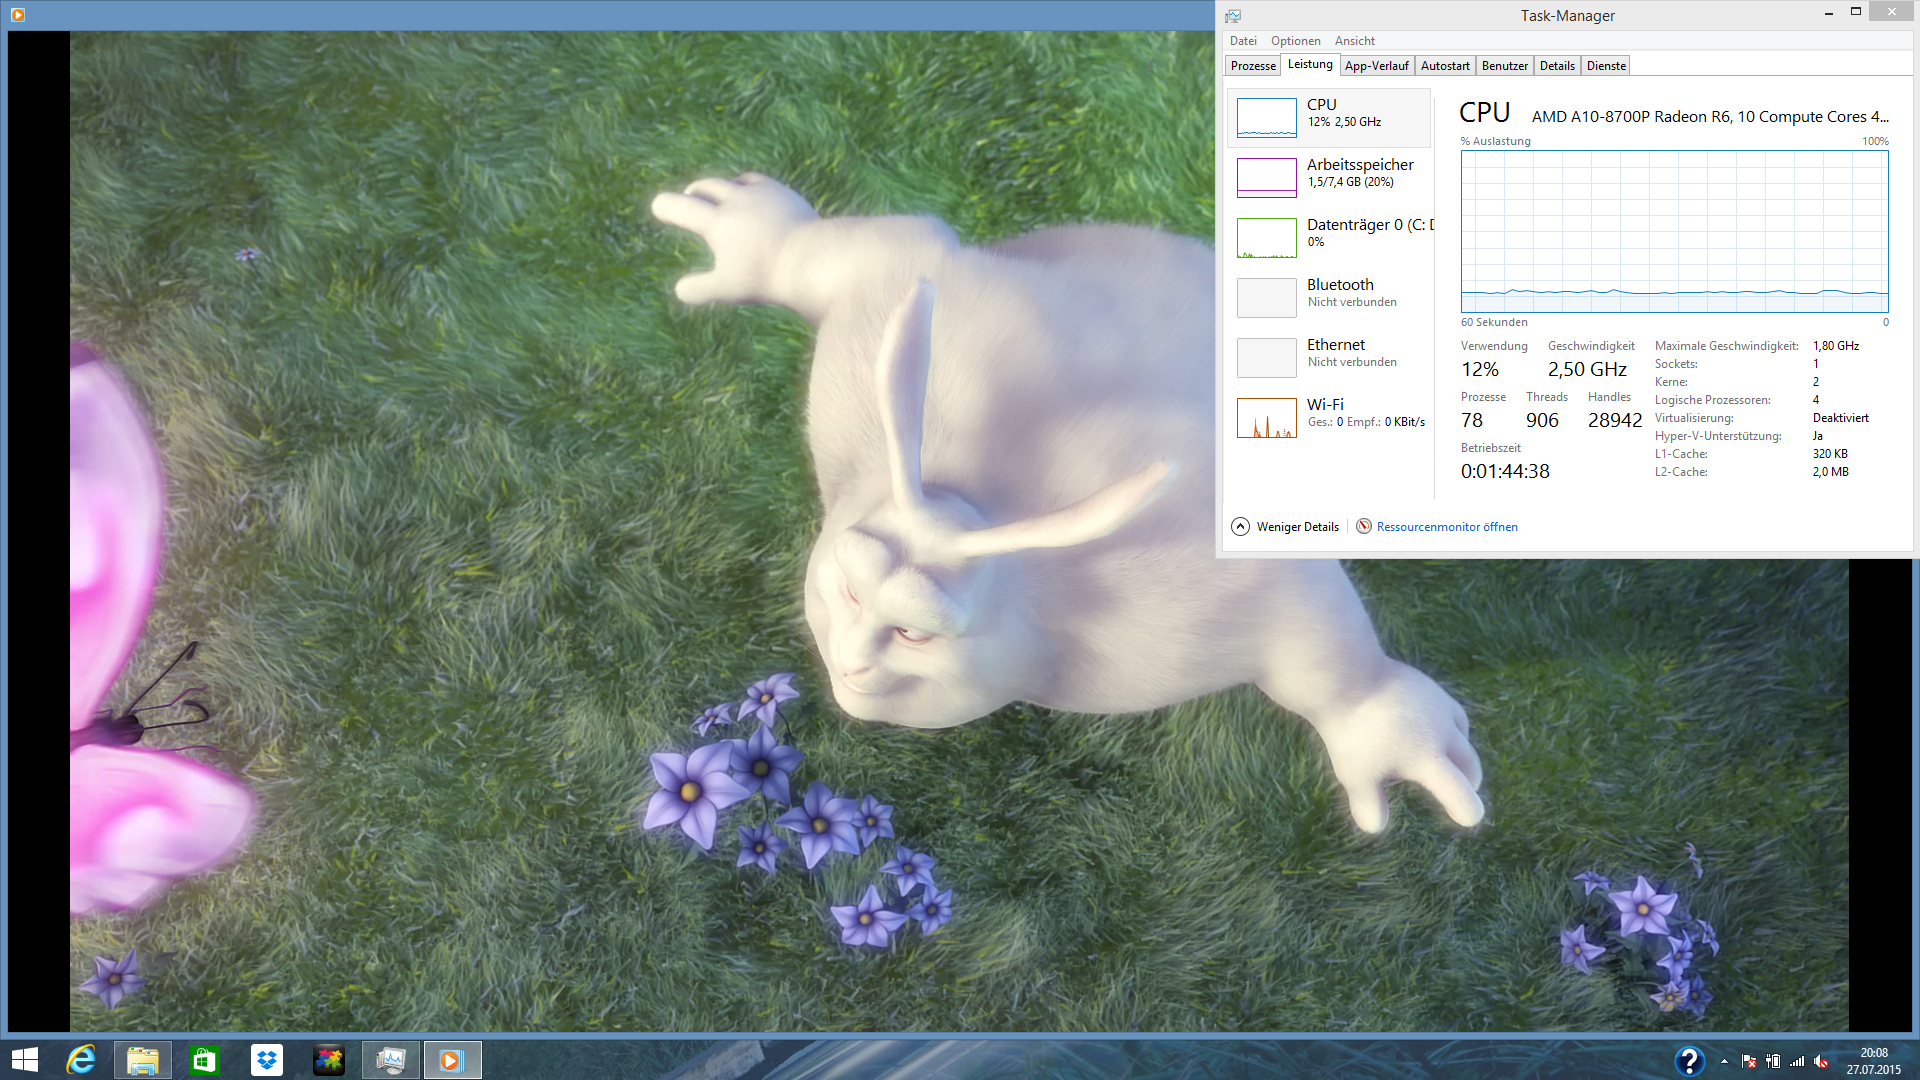The height and width of the screenshot is (1080, 1920).
Task: Open the Datei menu
Action: click(1243, 41)
